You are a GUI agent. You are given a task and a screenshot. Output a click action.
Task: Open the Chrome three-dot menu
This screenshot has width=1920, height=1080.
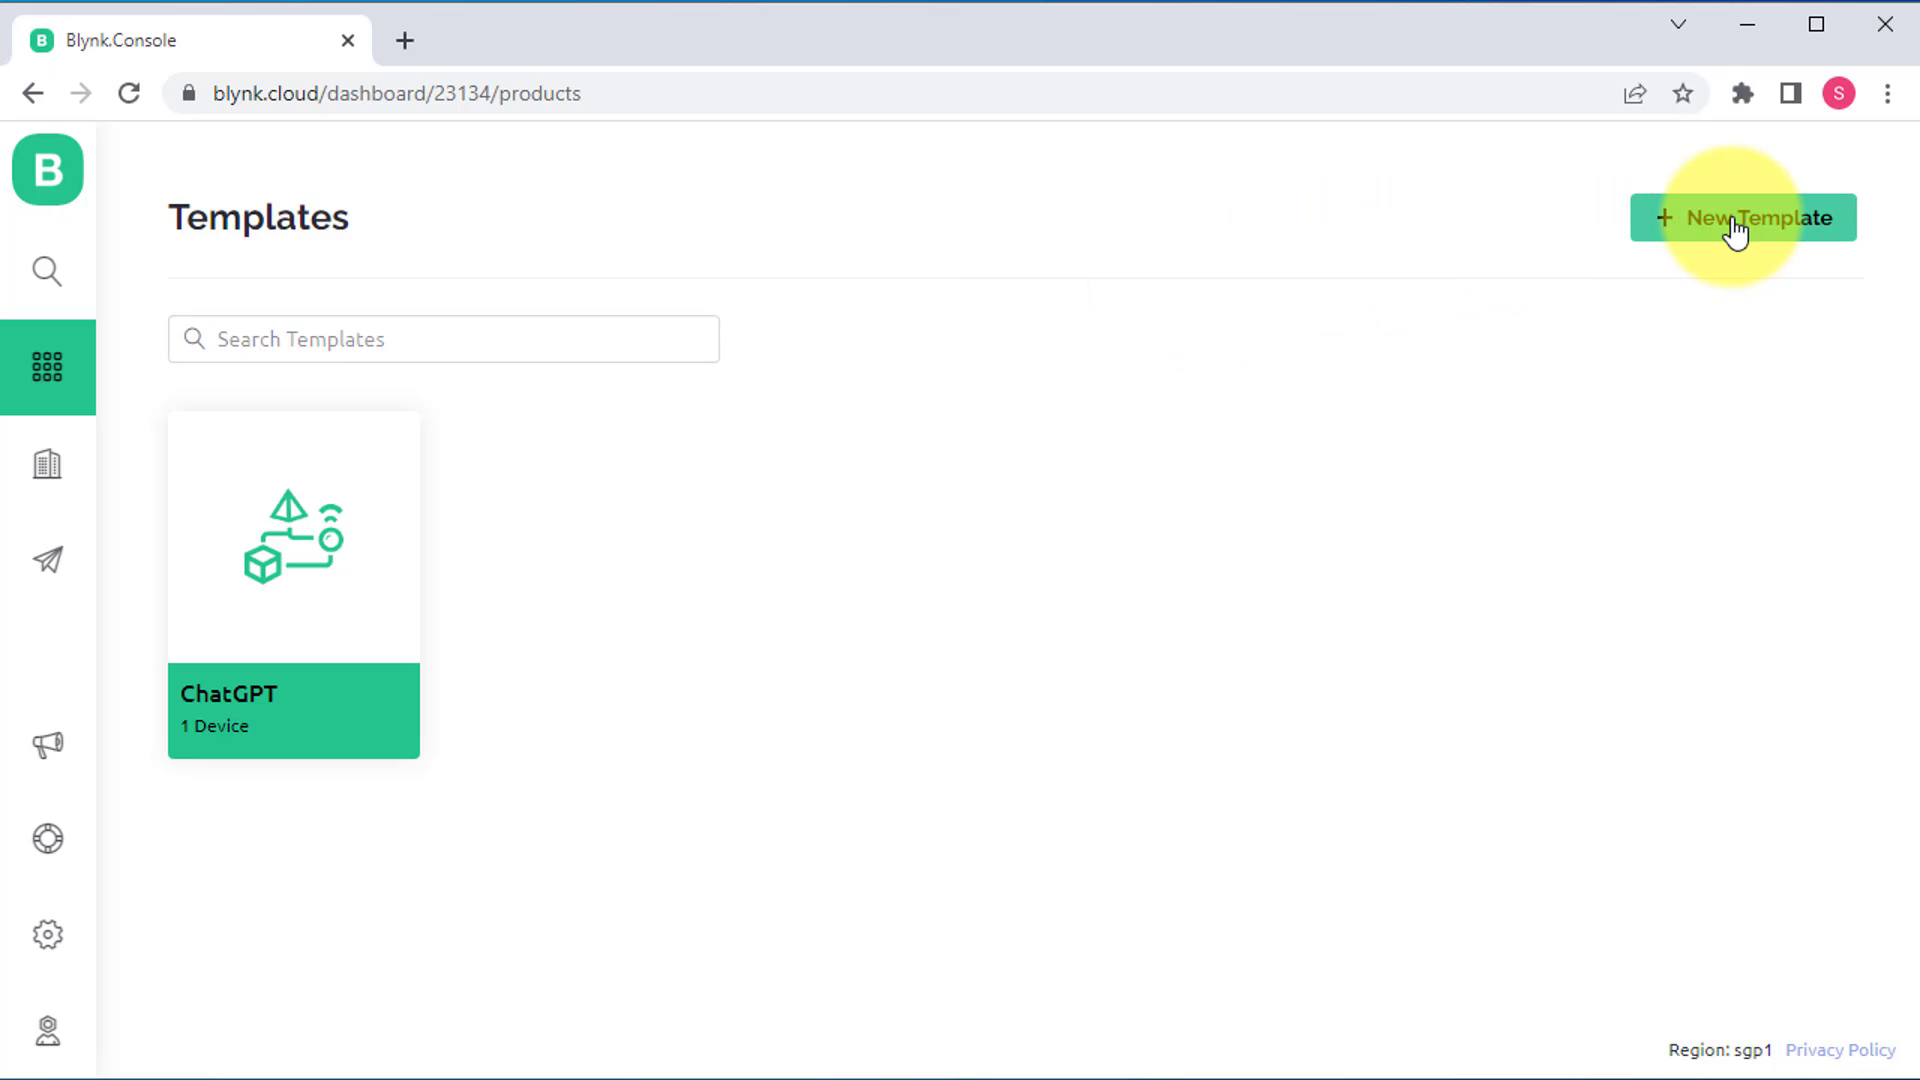1888,93
